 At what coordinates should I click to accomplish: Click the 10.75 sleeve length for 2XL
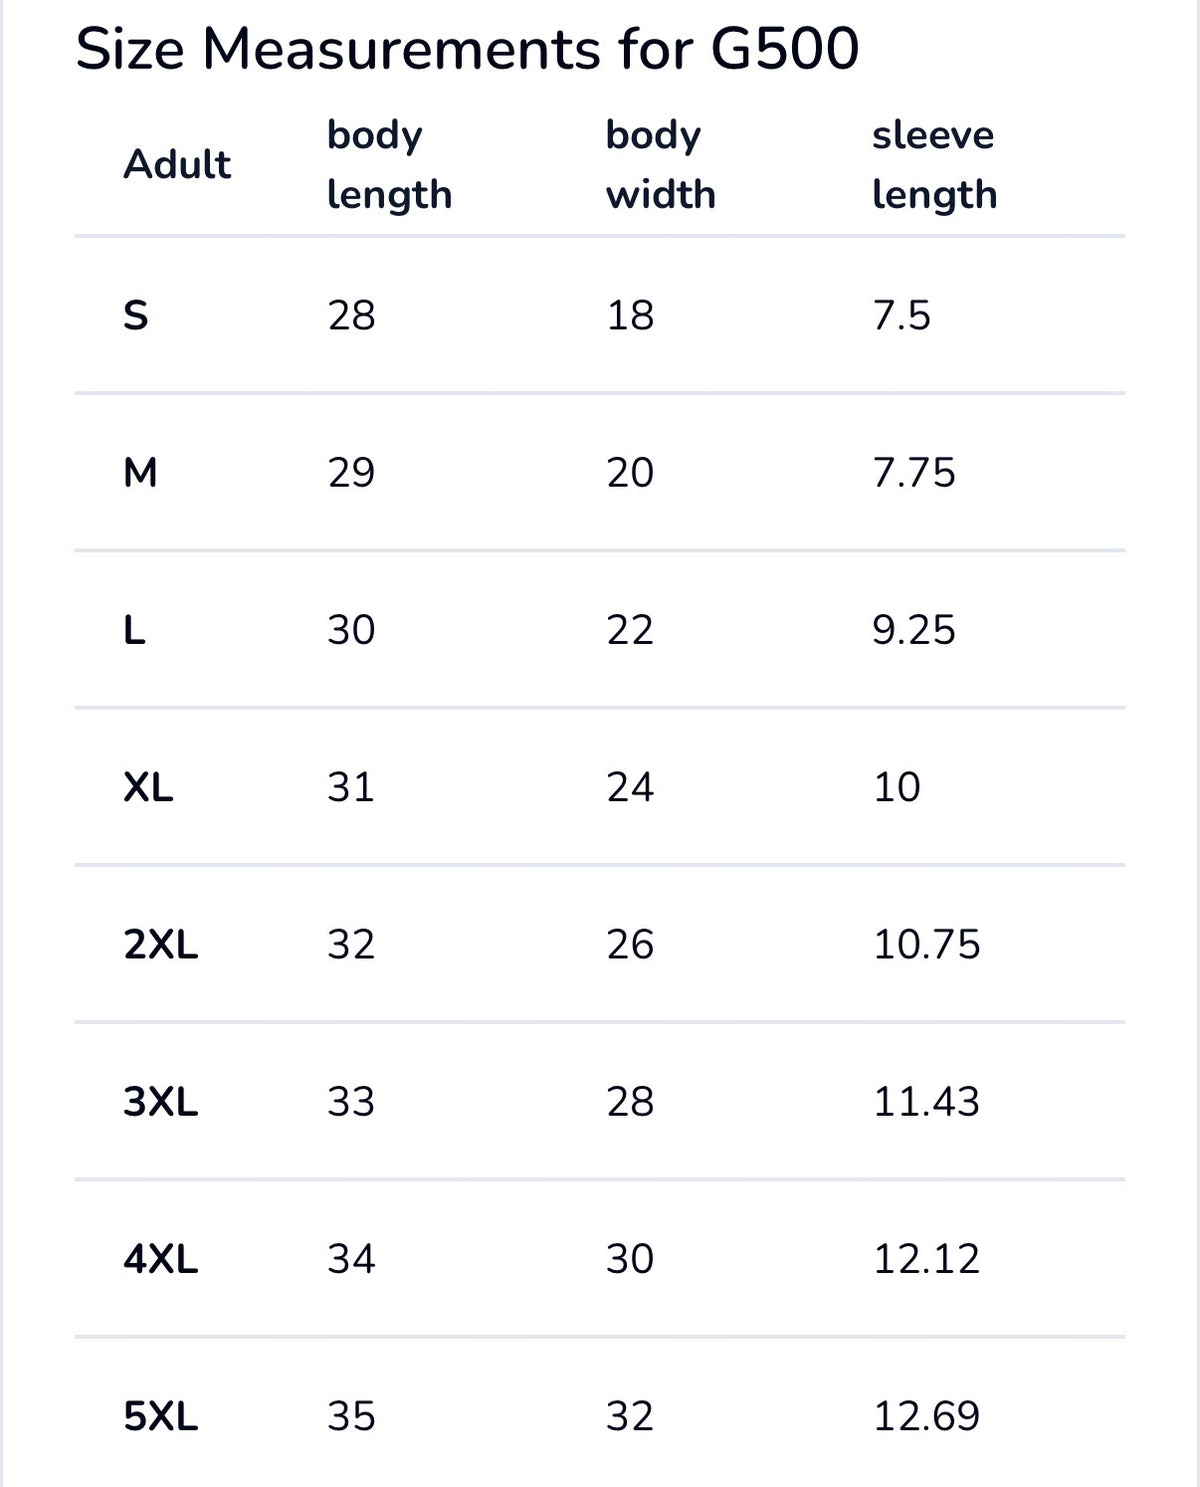[927, 944]
